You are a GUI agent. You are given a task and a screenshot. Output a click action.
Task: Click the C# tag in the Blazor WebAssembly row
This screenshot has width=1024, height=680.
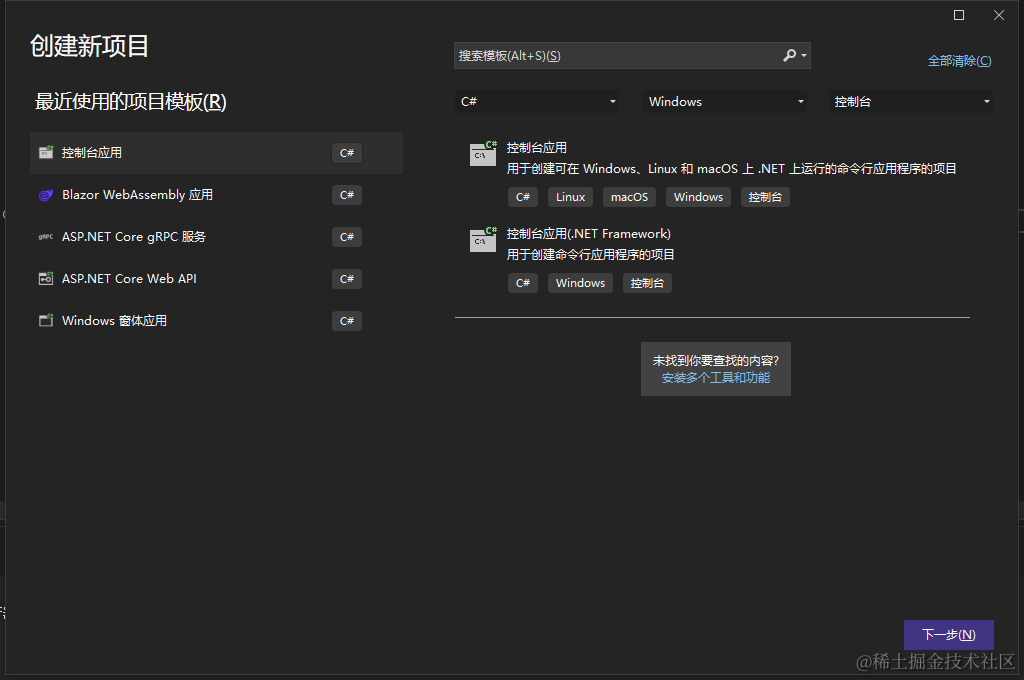[347, 195]
